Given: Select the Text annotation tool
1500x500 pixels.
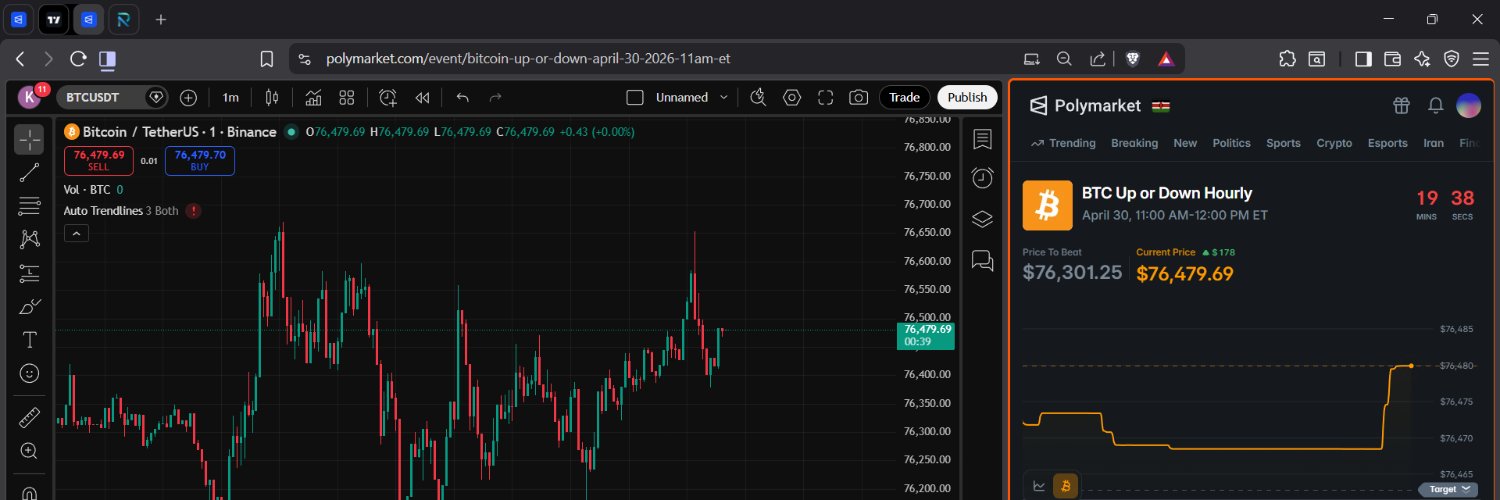Looking at the screenshot, I should pyautogui.click(x=29, y=339).
